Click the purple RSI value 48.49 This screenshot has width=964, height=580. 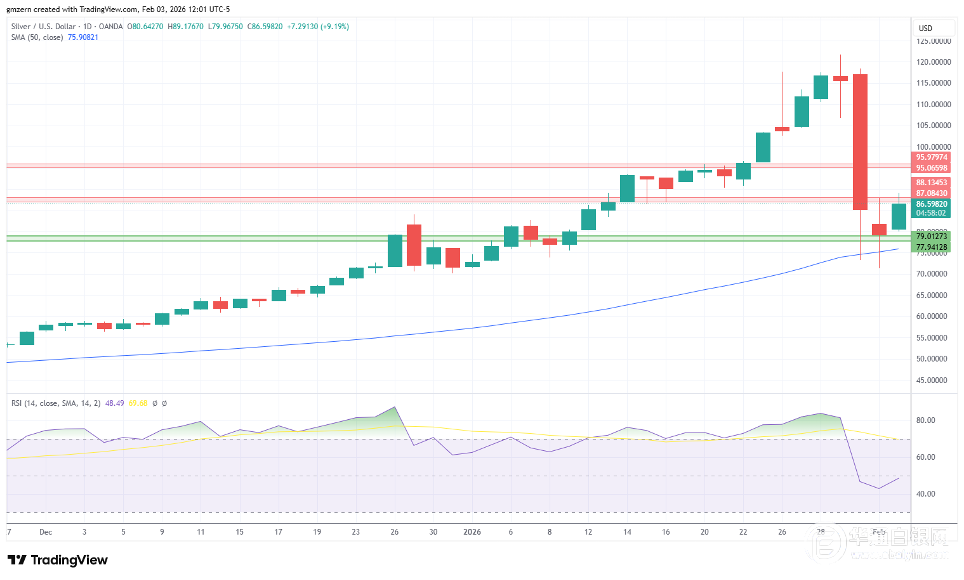(x=114, y=403)
